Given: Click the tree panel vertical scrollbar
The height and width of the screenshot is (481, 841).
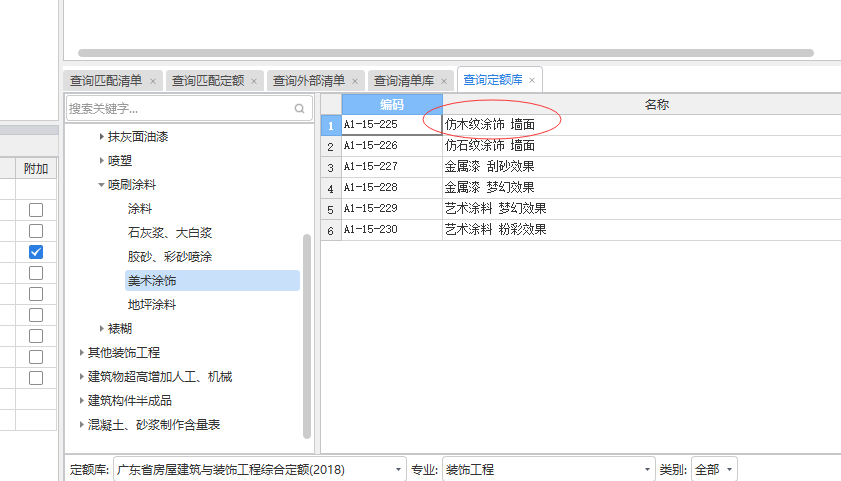Looking at the screenshot, I should (307, 336).
